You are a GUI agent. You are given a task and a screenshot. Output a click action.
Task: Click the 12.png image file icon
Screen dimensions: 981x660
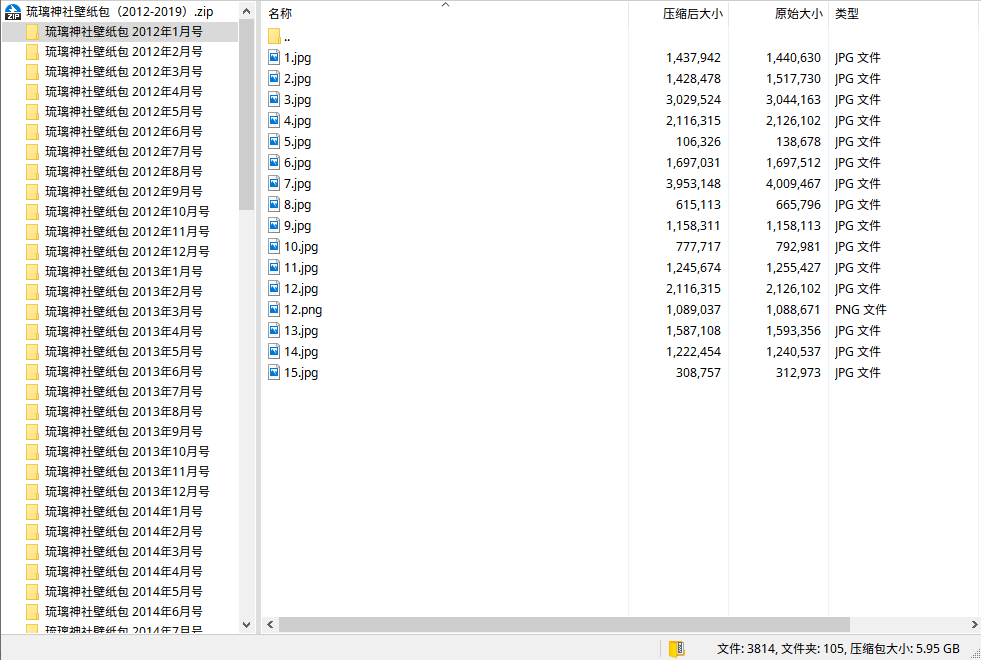[x=275, y=310]
